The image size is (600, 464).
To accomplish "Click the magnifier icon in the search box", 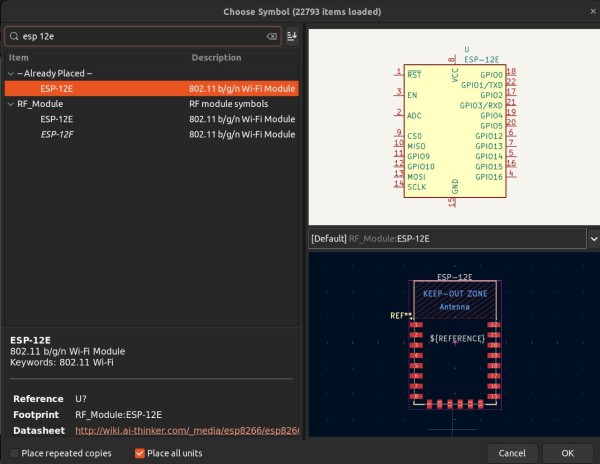I will click(14, 36).
